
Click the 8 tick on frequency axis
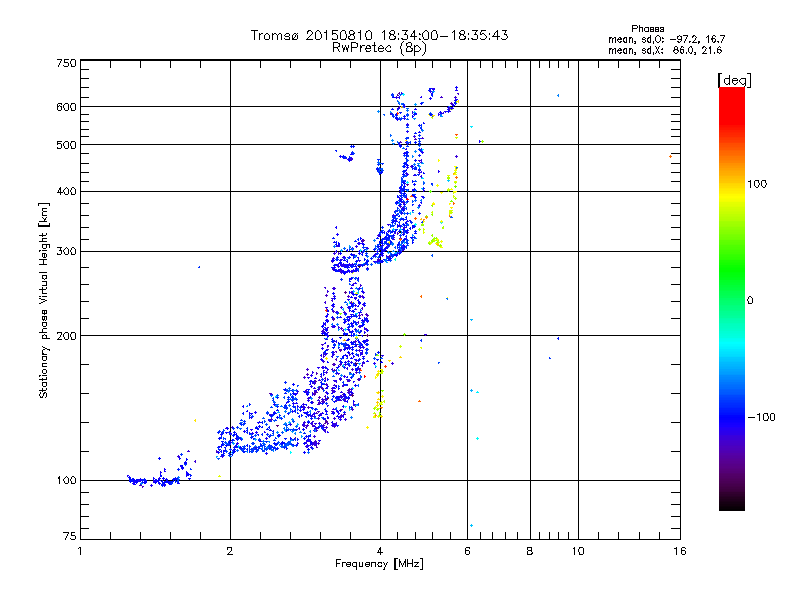[x=530, y=551]
